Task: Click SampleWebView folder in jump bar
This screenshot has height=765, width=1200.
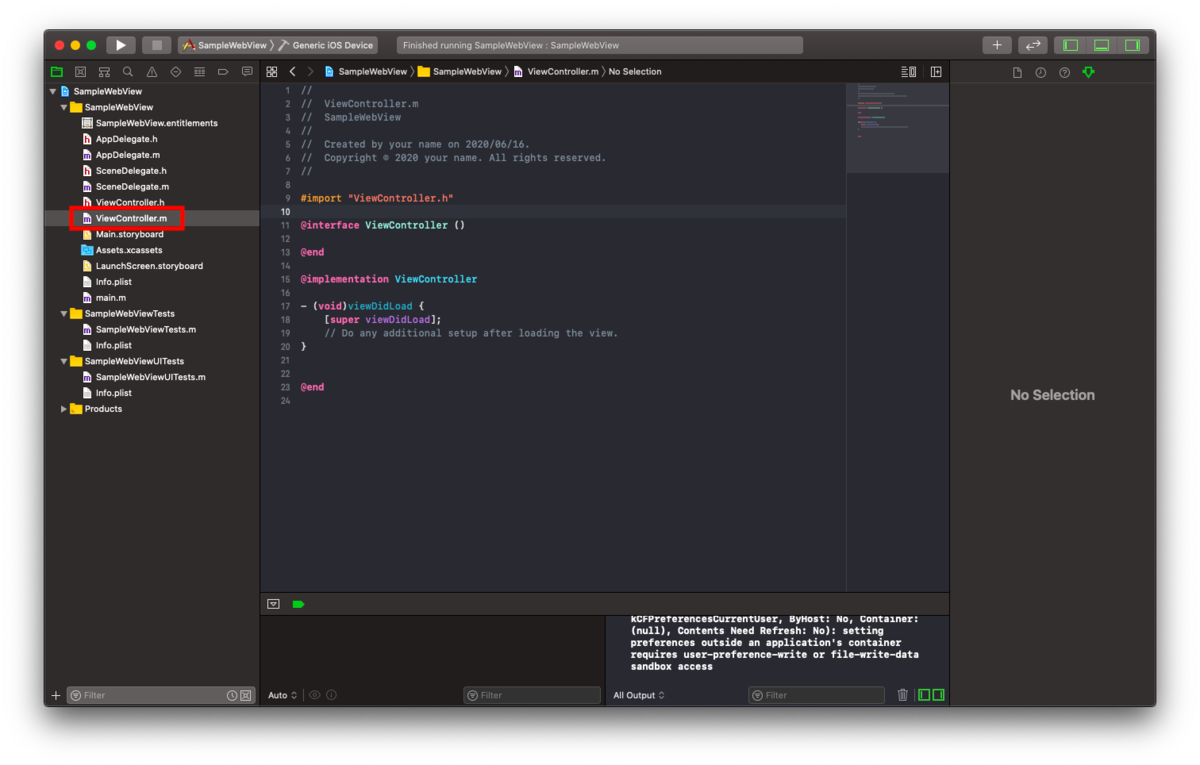Action: pyautogui.click(x=460, y=72)
